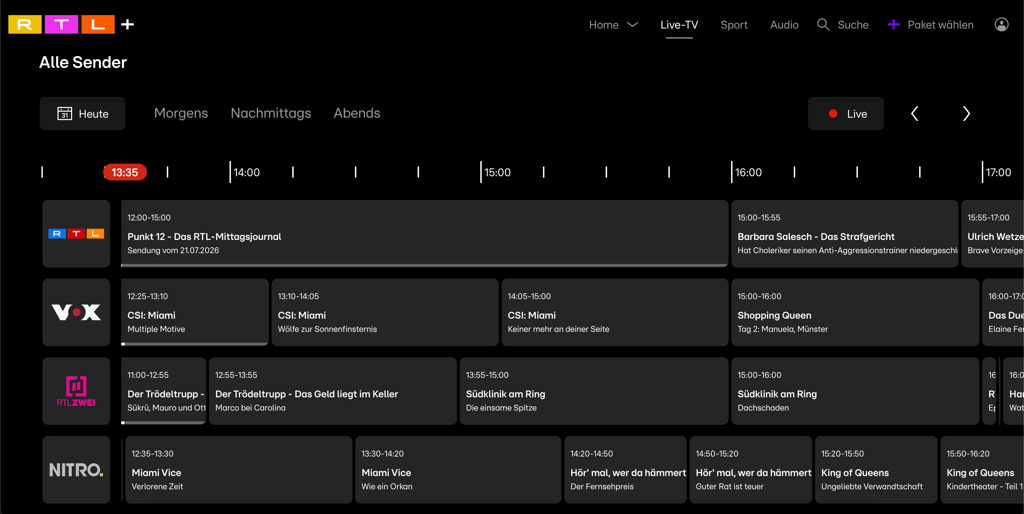Expand the Home dropdown chevron

(632, 25)
